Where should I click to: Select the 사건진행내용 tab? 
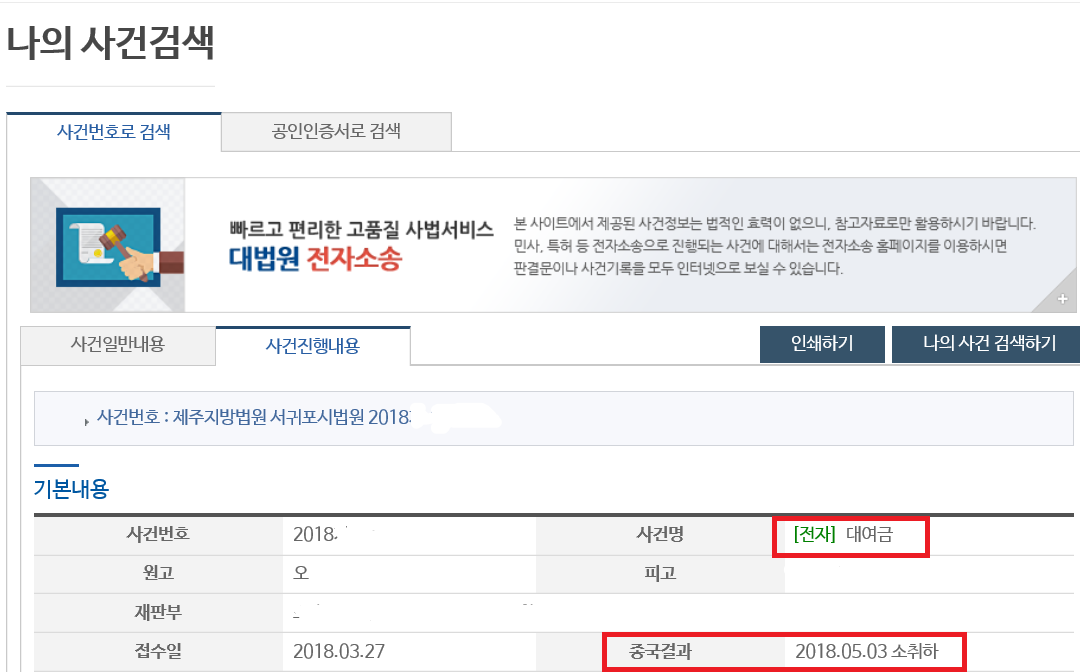(312, 346)
